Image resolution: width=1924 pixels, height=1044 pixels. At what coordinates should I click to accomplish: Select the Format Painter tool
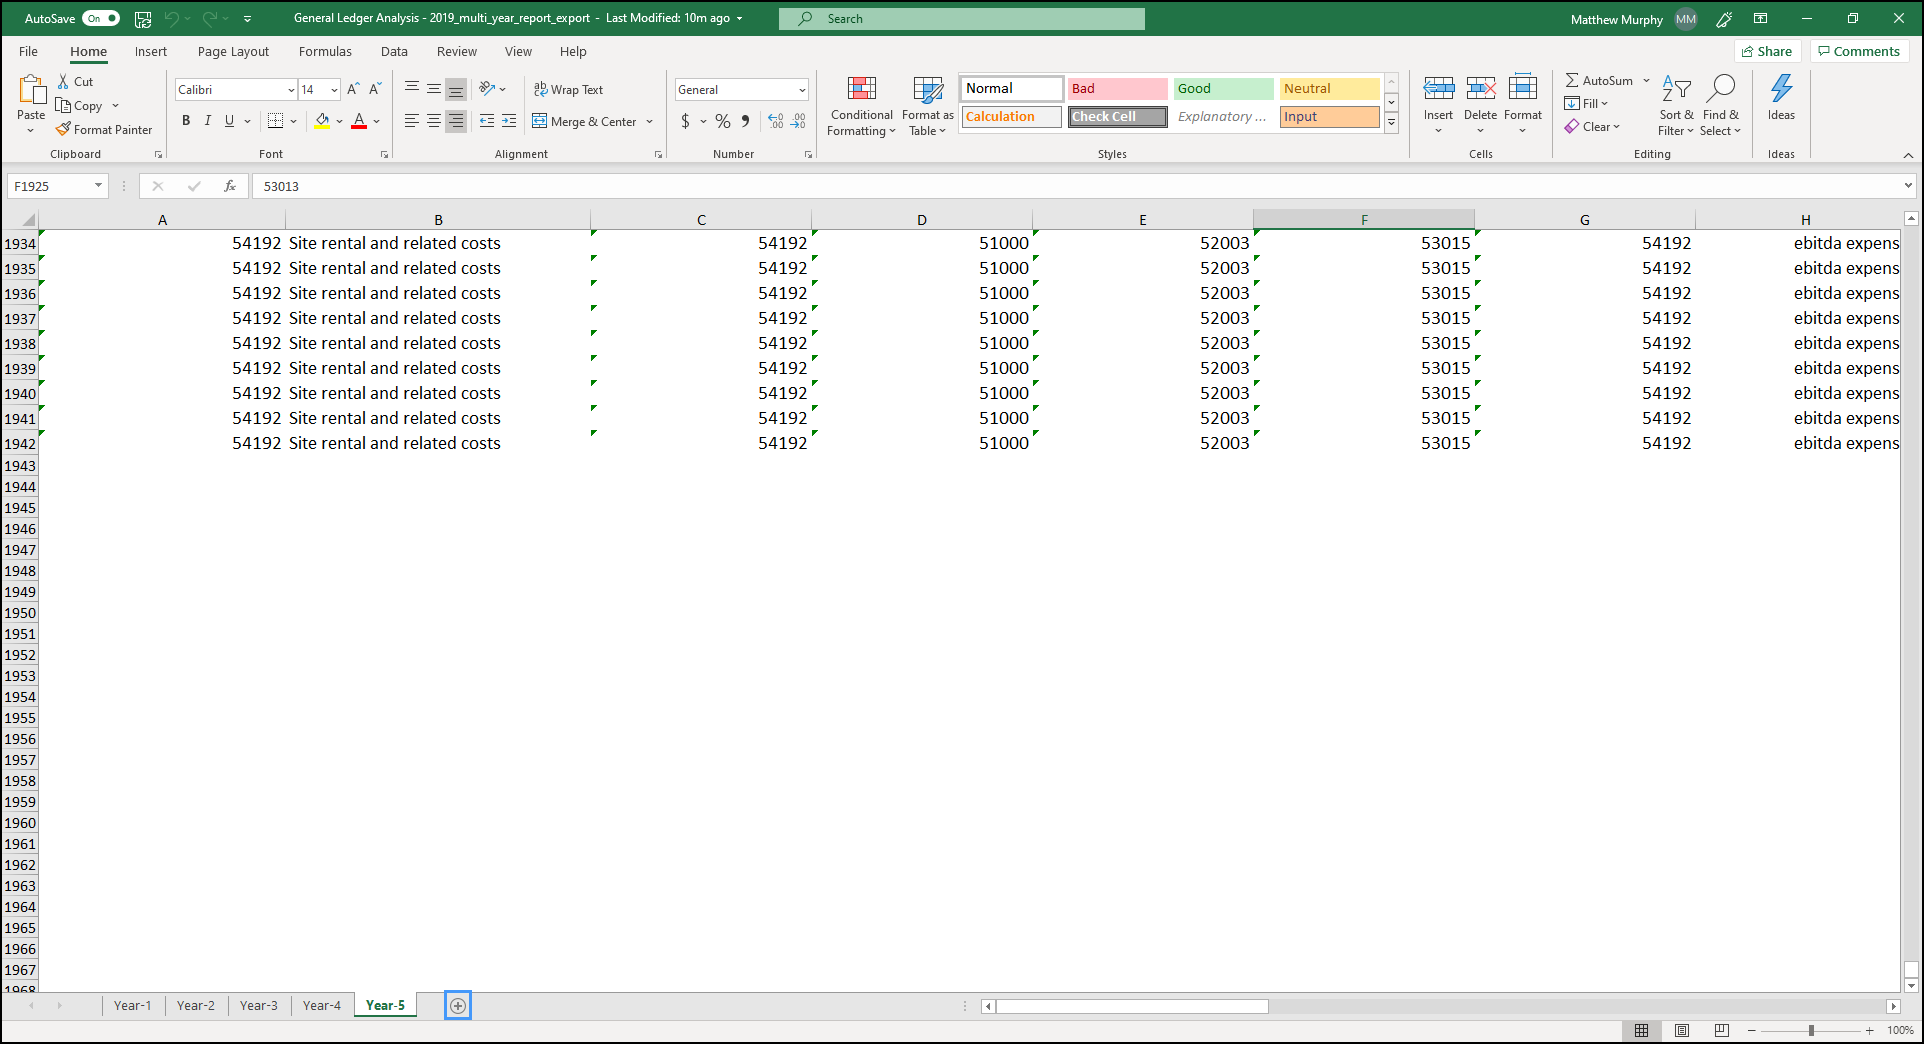[104, 129]
